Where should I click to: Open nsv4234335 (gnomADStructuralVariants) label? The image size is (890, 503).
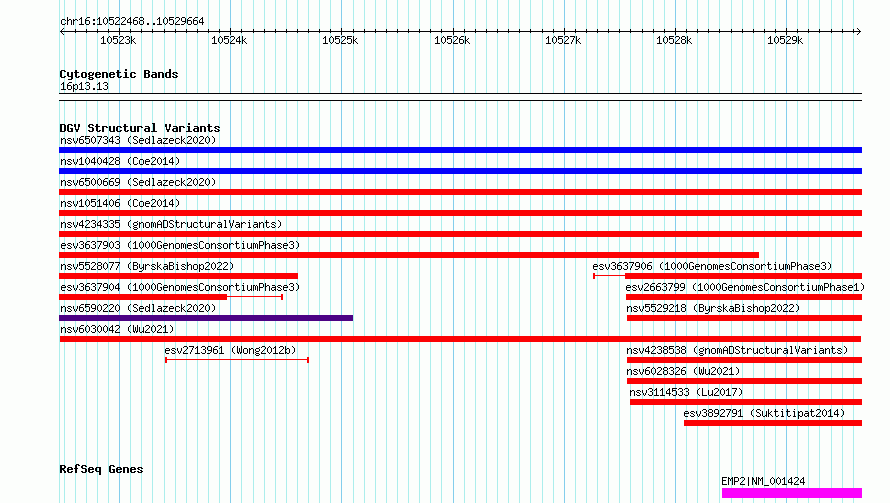pos(171,224)
